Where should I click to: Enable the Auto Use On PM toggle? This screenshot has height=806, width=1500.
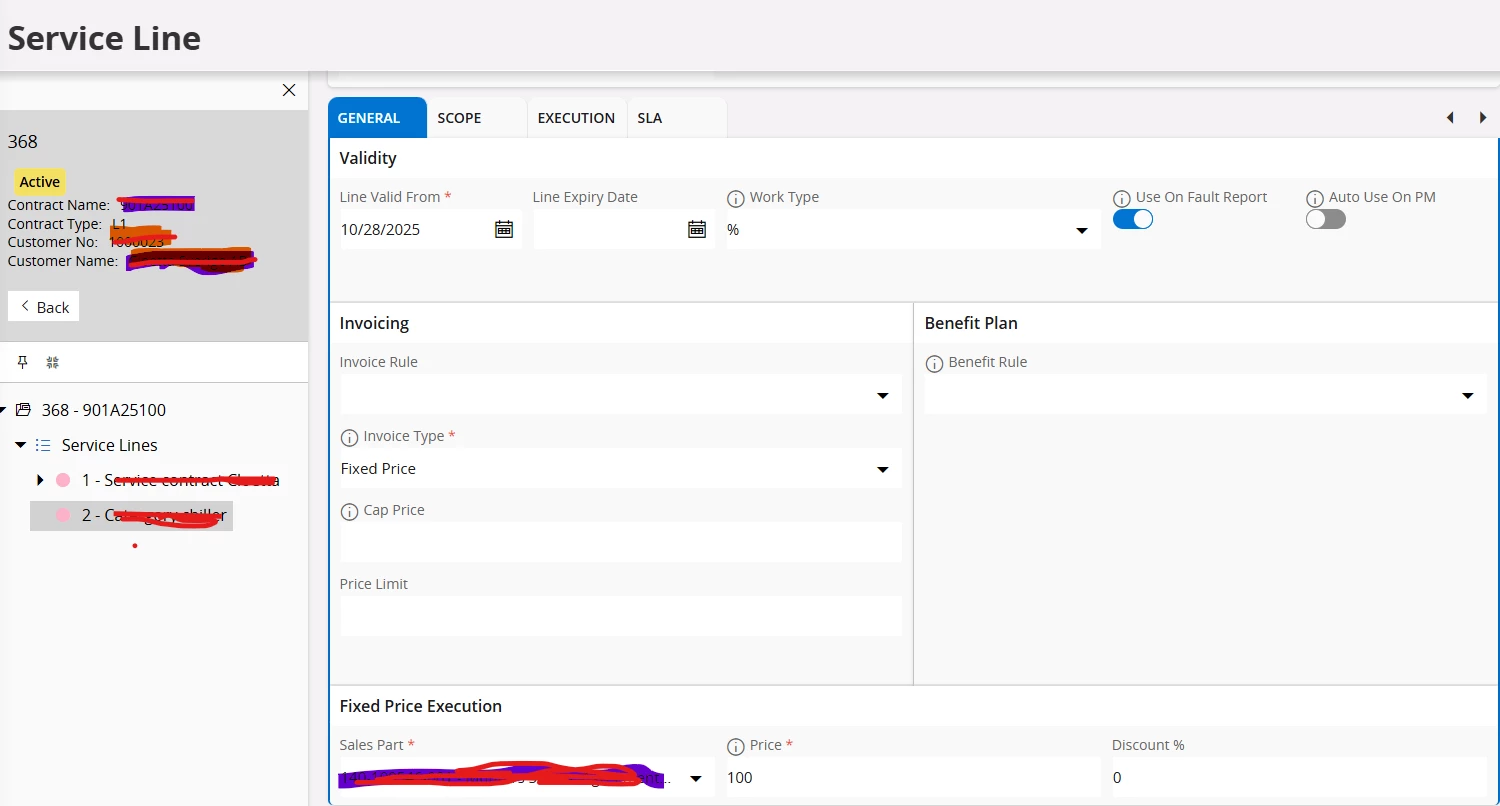pos(1326,219)
